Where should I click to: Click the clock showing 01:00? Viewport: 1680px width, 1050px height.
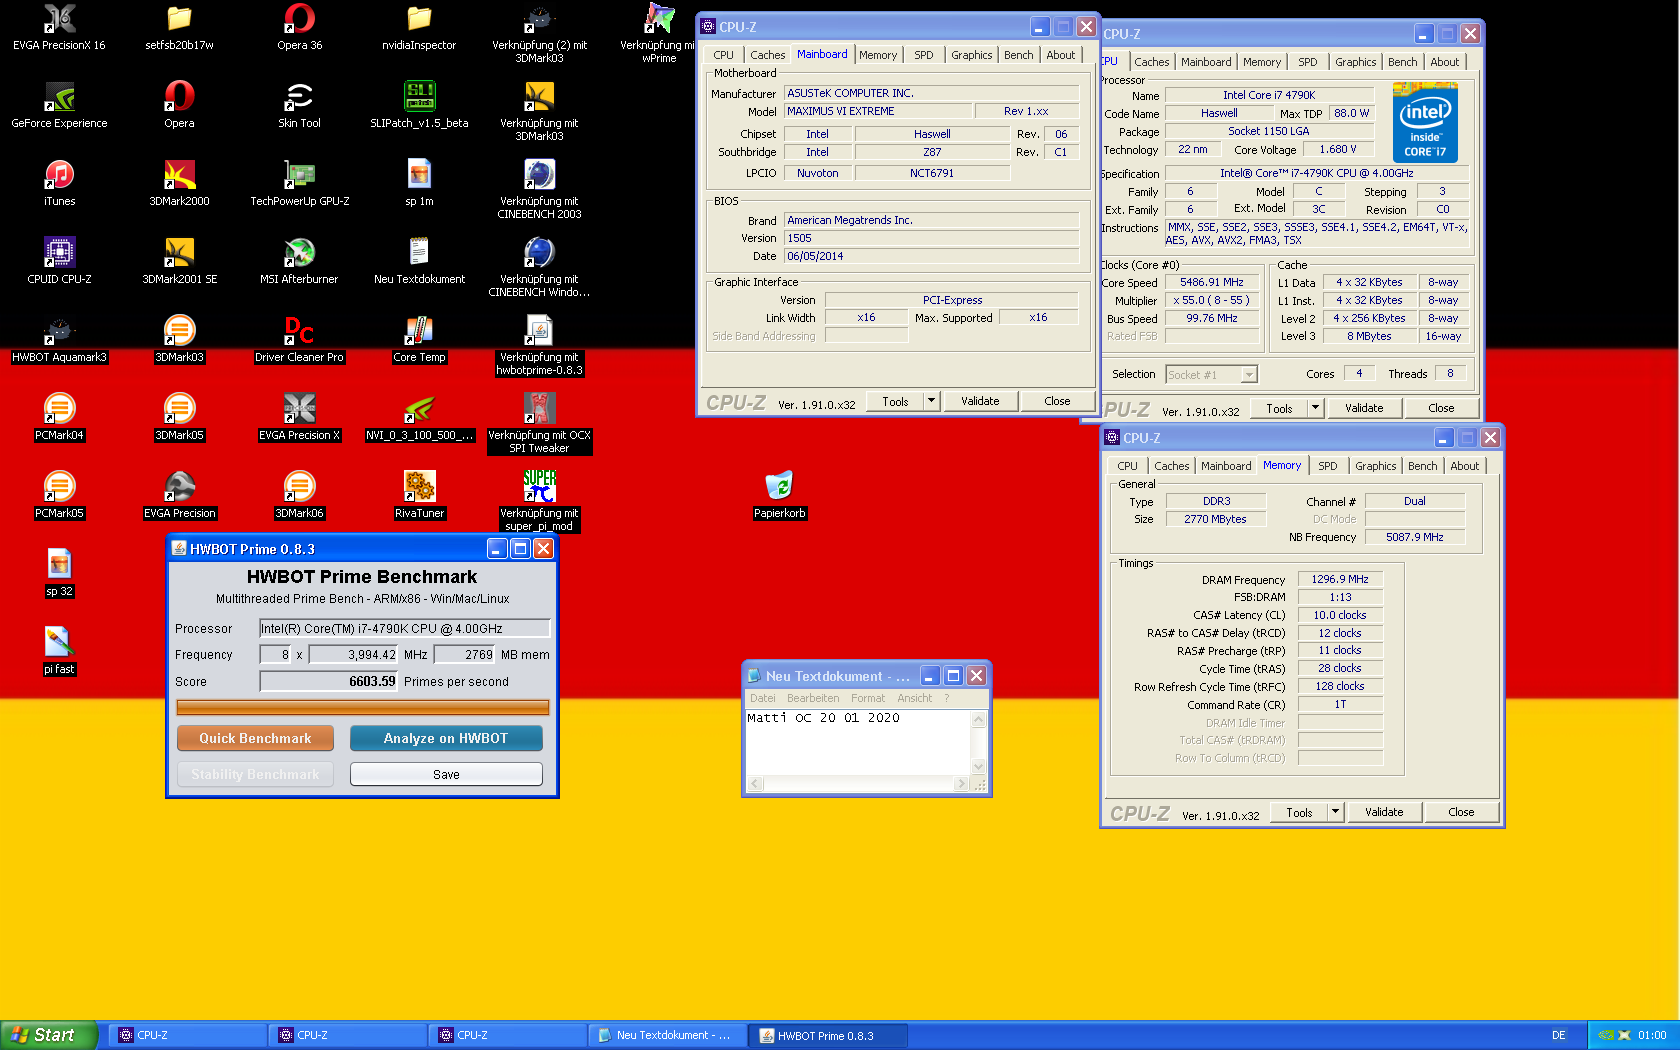point(1652,1035)
